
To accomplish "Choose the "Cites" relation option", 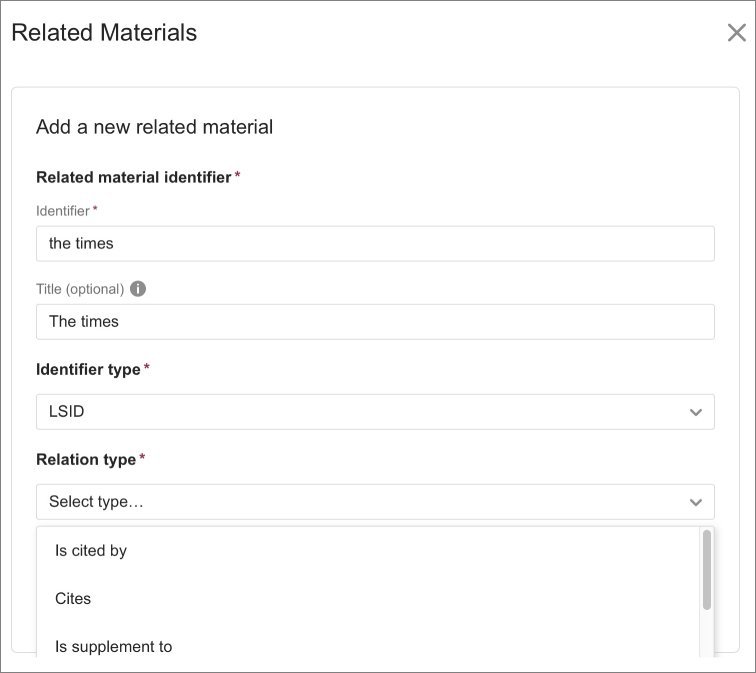I will [x=73, y=598].
